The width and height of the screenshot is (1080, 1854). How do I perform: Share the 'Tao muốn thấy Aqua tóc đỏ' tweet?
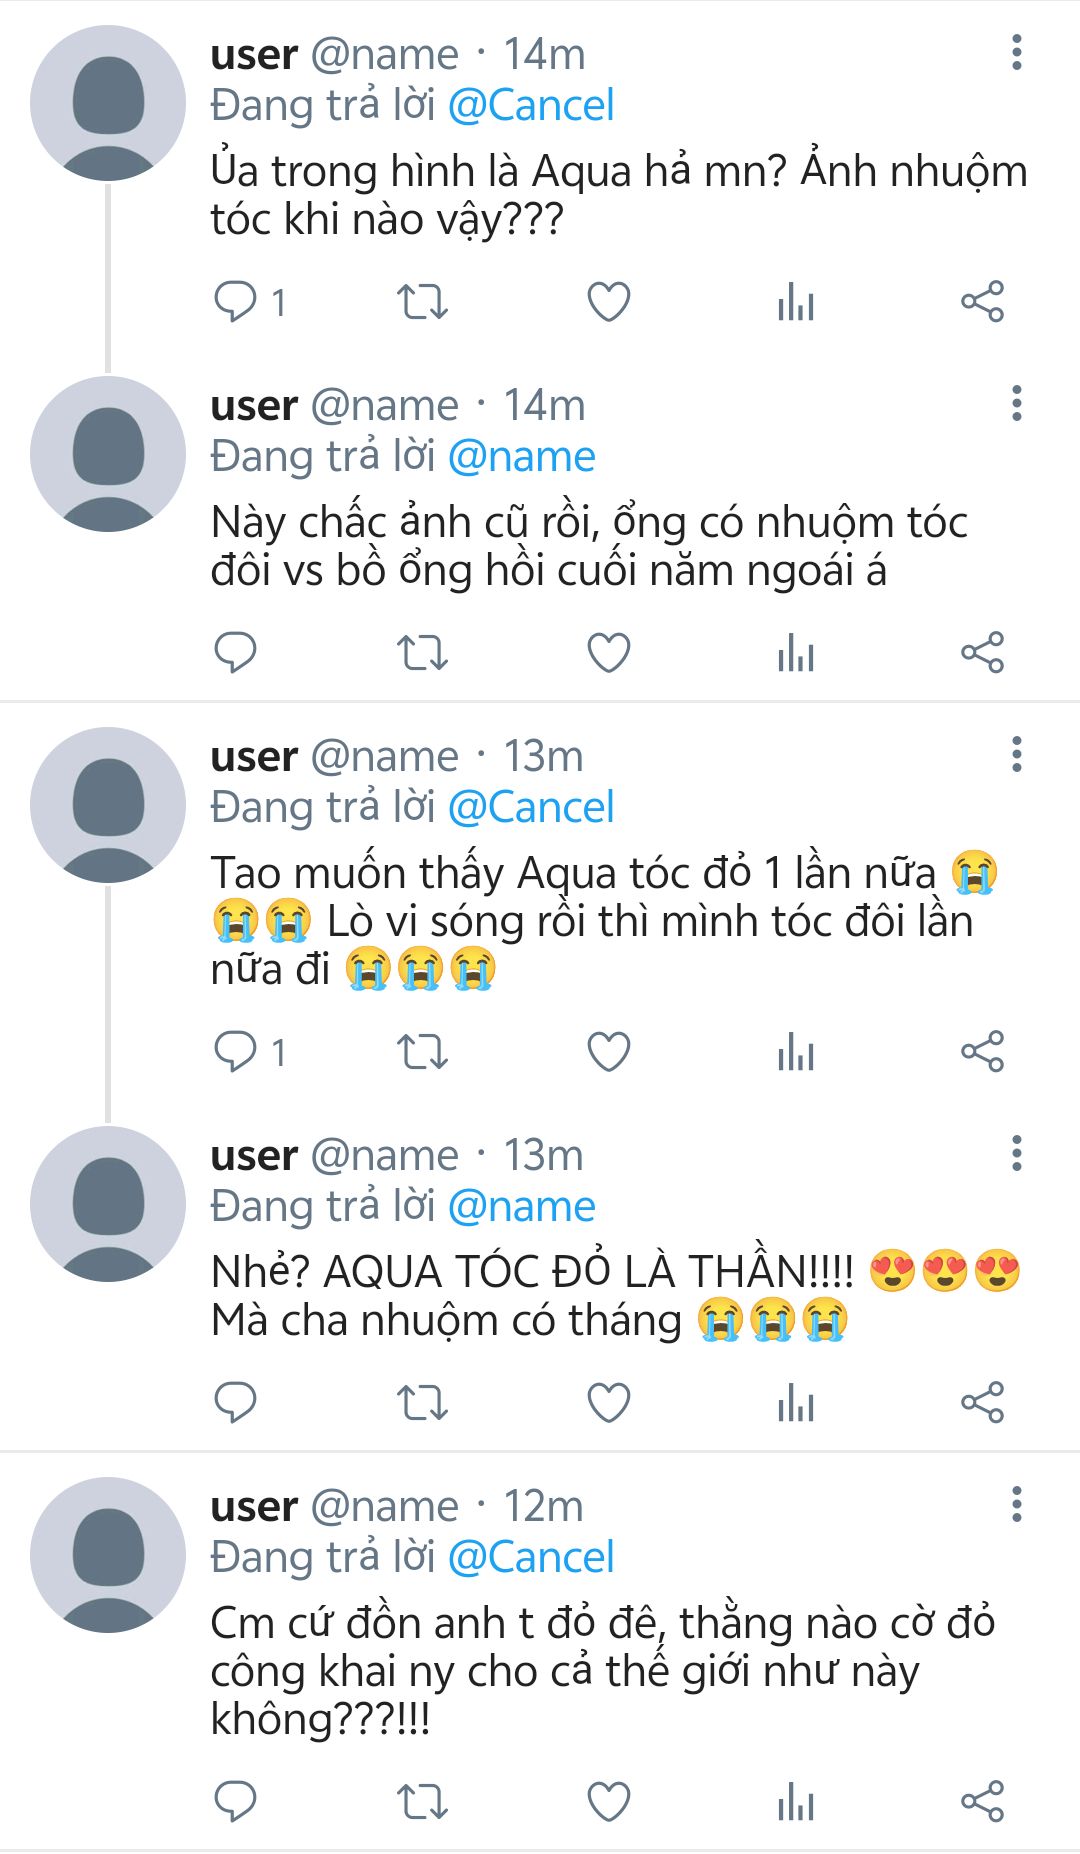pyautogui.click(x=982, y=1052)
